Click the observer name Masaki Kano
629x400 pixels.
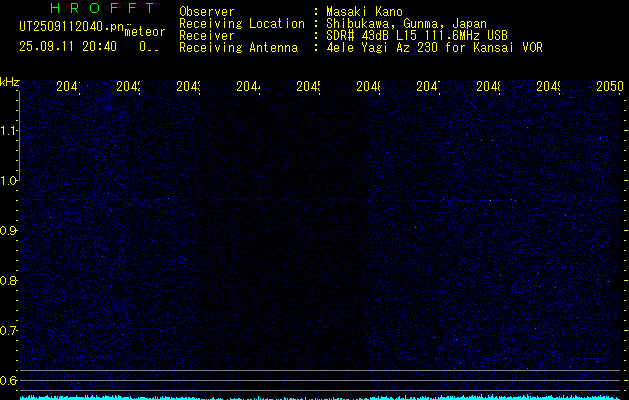364,11
